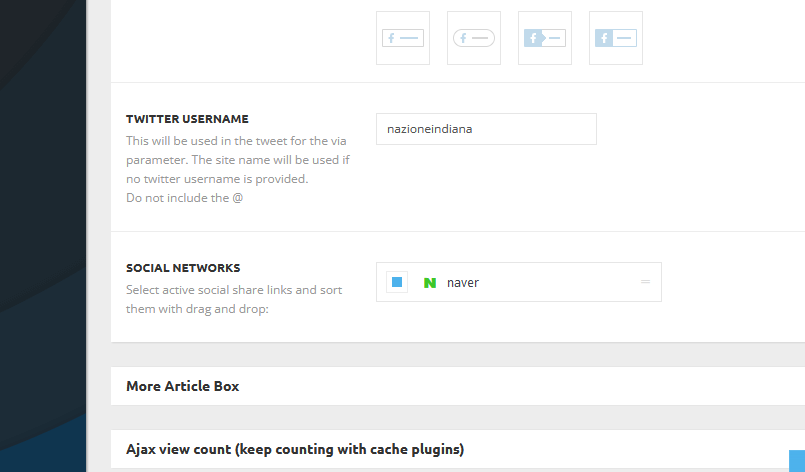Click the naver label text

(x=463, y=283)
